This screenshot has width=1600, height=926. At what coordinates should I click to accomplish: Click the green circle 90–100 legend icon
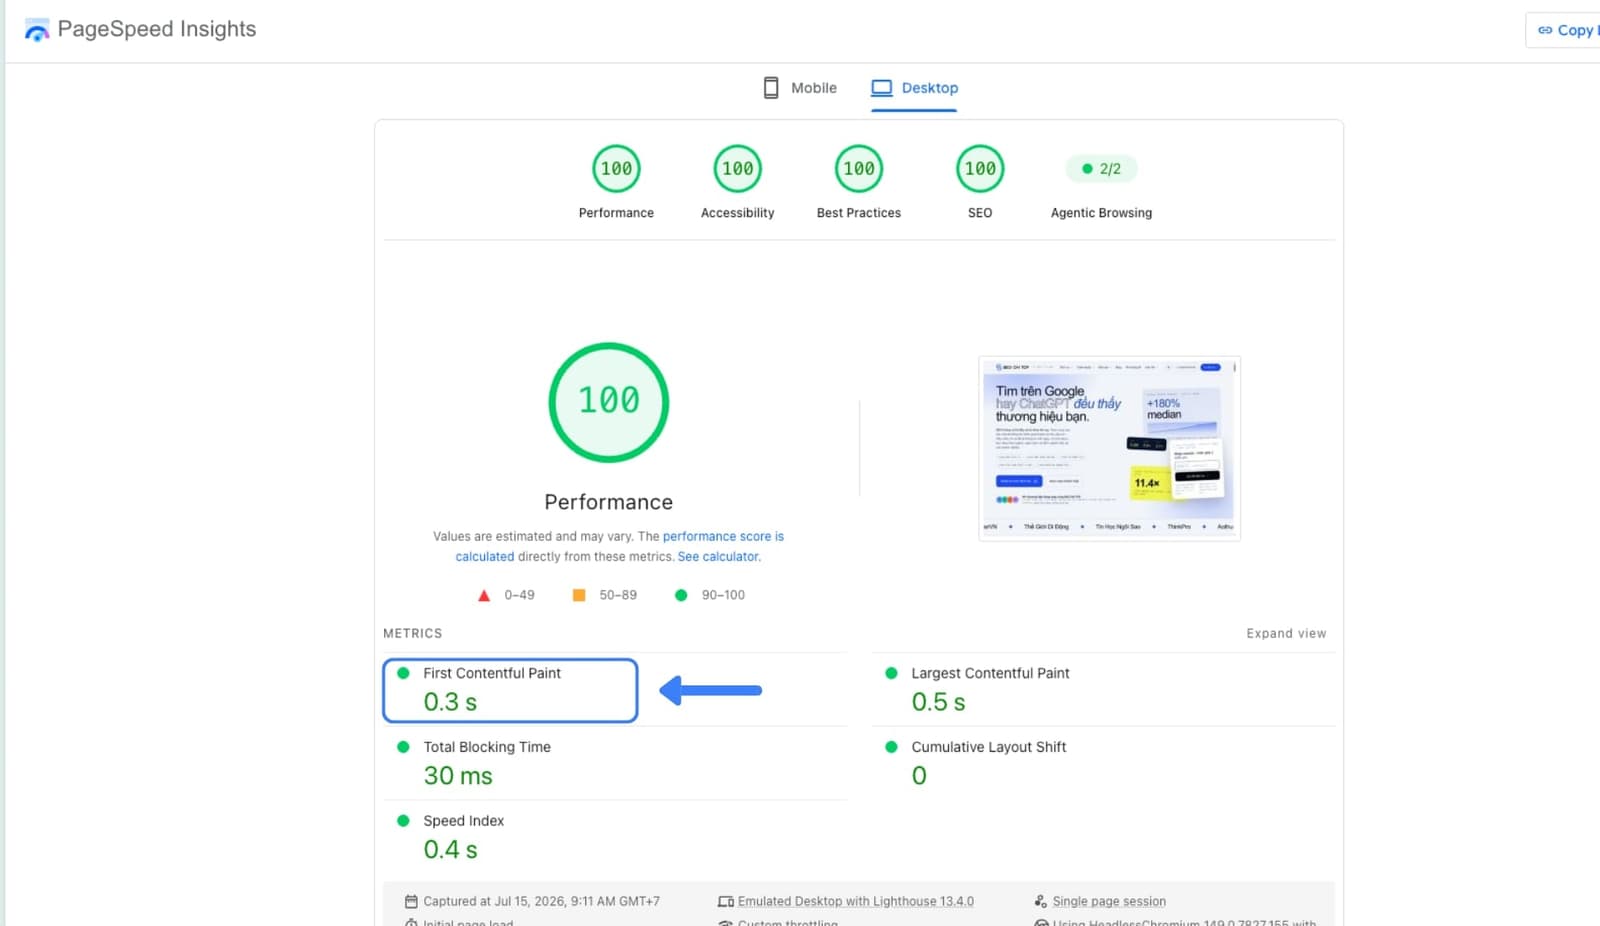click(x=681, y=595)
